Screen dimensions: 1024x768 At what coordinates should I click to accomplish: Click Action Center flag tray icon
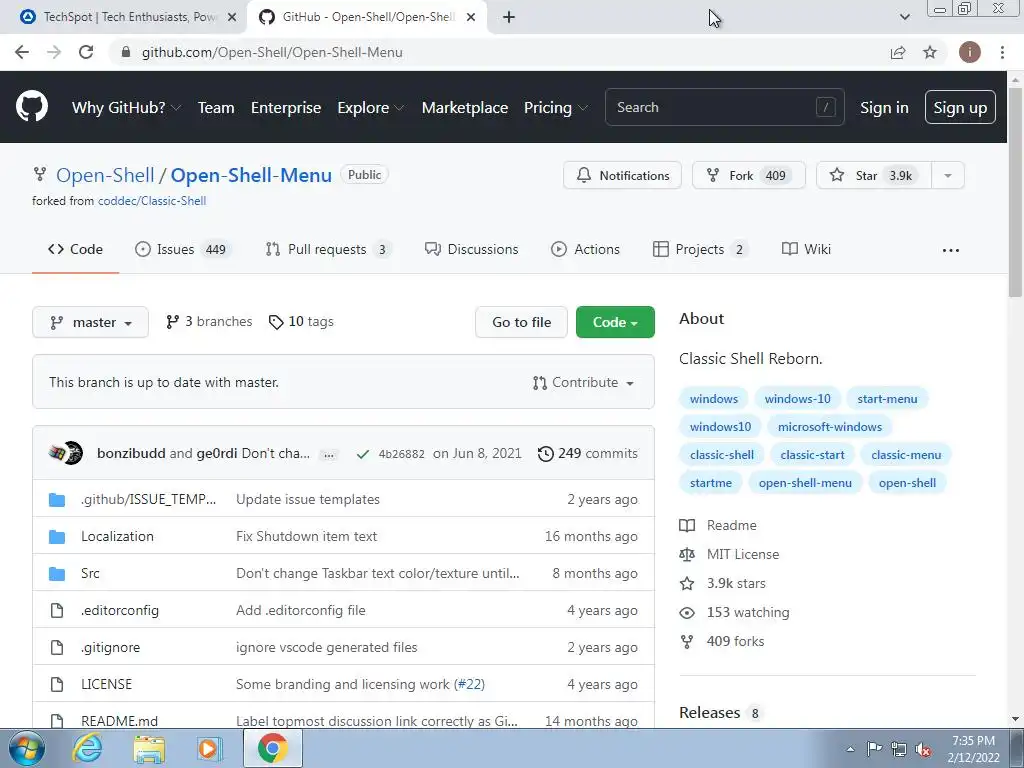874,749
